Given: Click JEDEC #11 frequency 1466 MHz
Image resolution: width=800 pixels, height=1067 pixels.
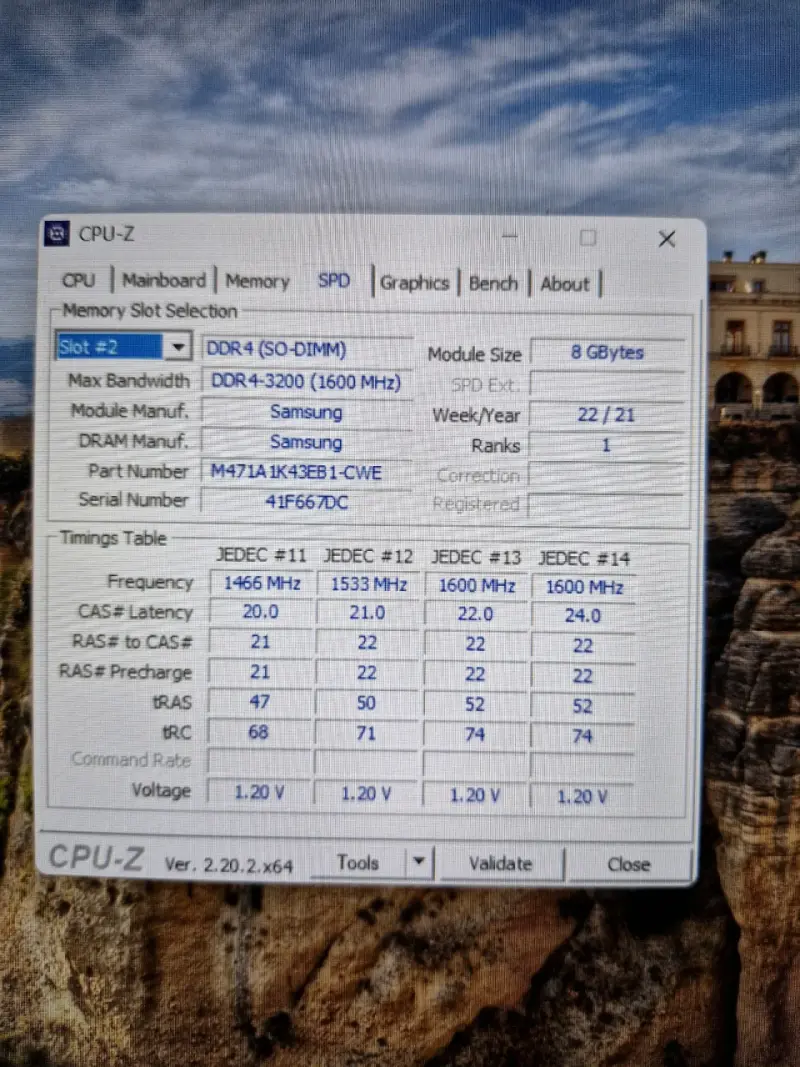Looking at the screenshot, I should (x=261, y=583).
